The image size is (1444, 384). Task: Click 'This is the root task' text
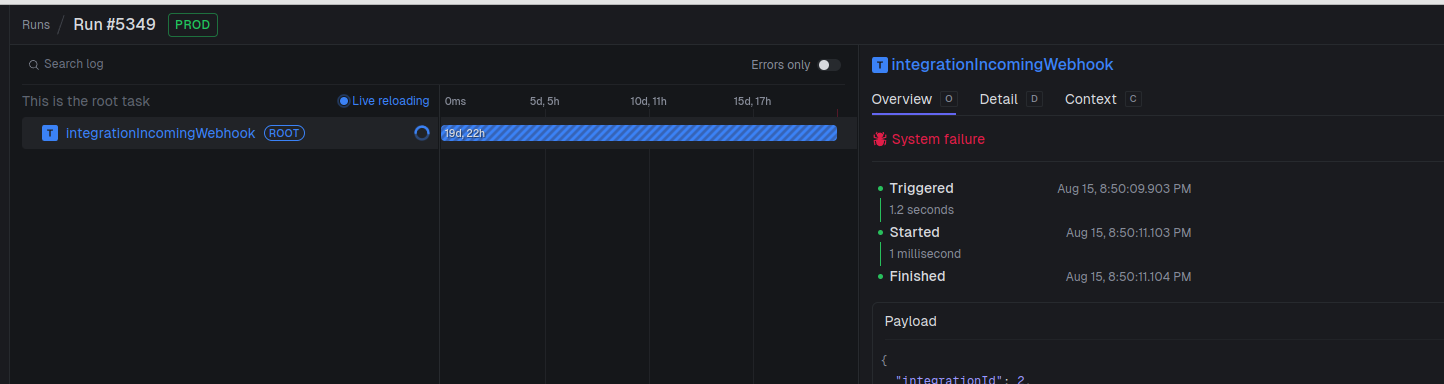click(x=86, y=101)
